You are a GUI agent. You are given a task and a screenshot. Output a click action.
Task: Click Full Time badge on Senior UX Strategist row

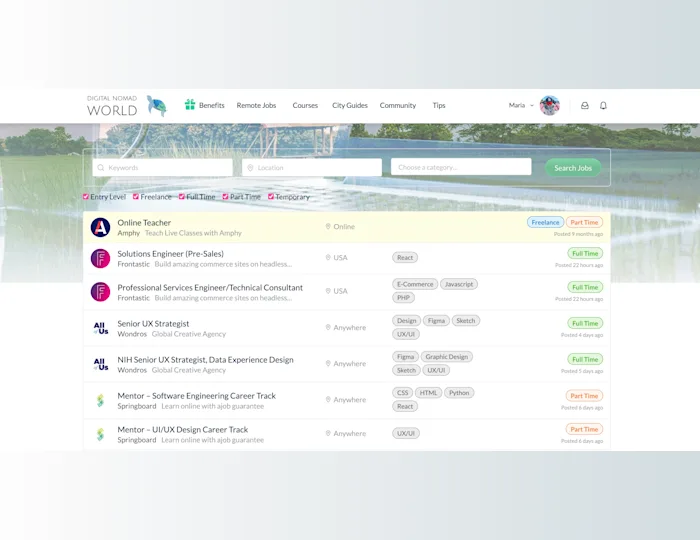click(x=585, y=323)
